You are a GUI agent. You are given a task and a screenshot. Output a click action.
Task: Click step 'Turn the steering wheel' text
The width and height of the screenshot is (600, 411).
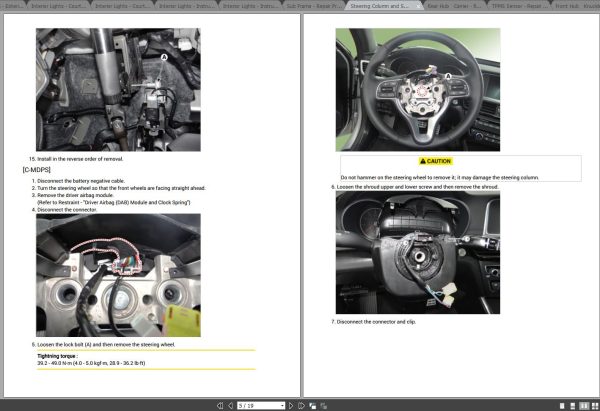pos(119,188)
